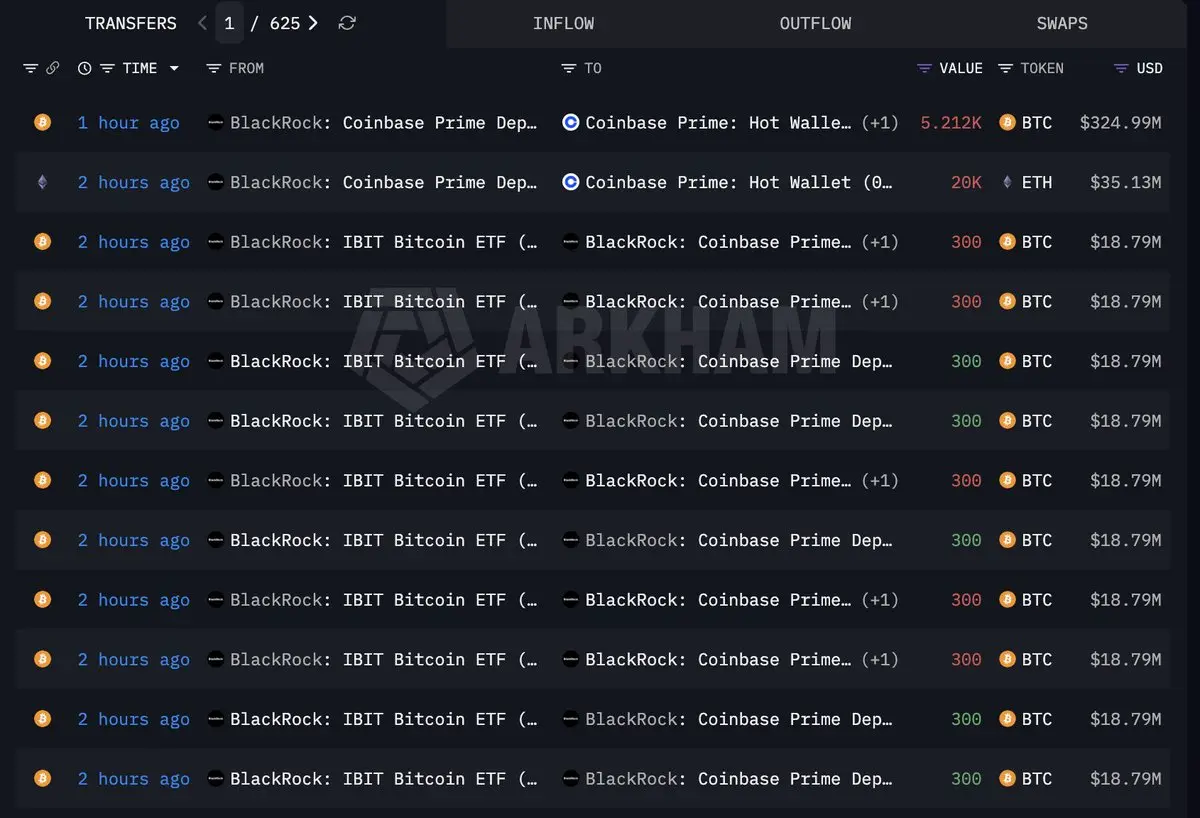
Task: Go to the previous transfers page
Action: tap(202, 23)
